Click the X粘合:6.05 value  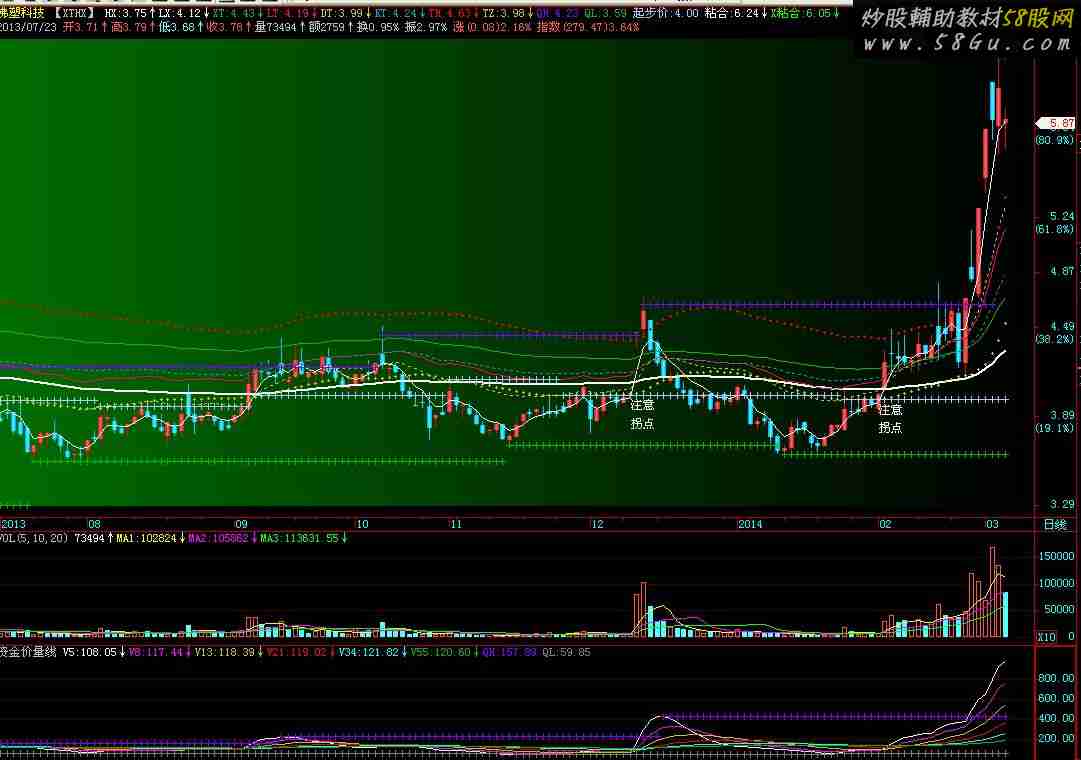click(800, 13)
